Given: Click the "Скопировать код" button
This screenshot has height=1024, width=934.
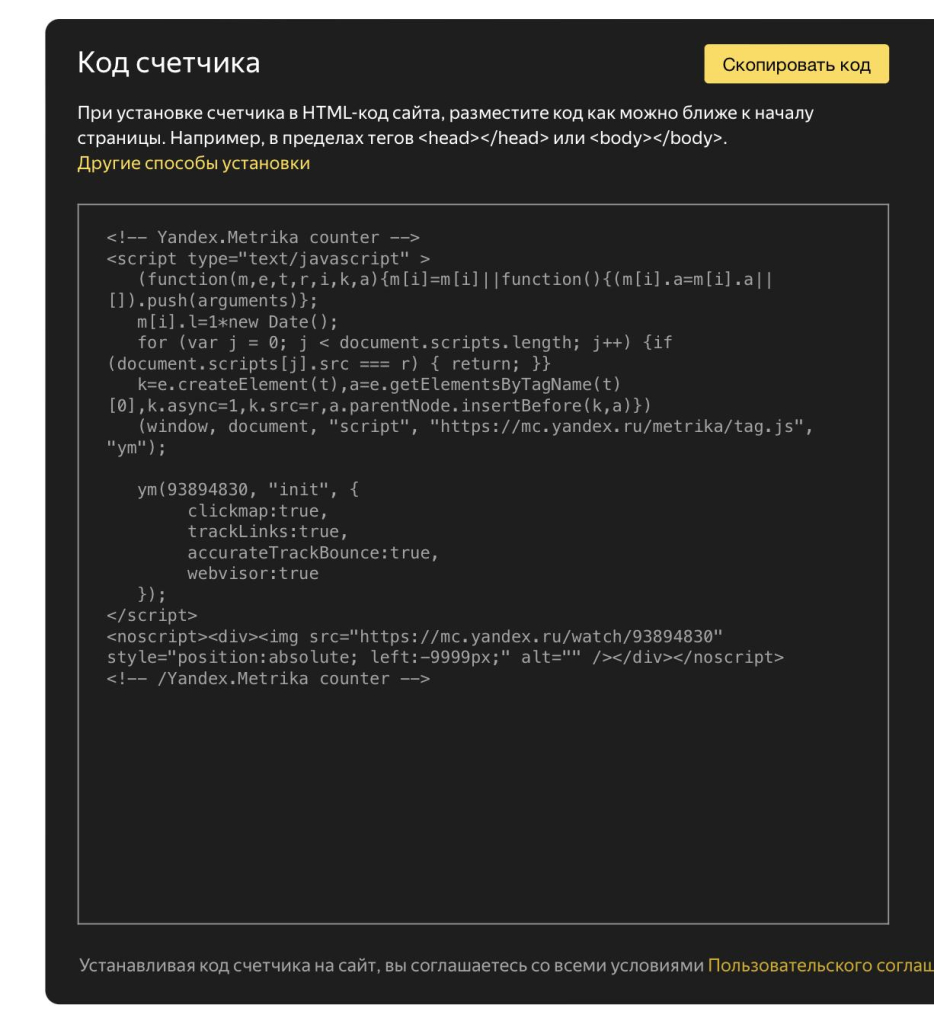Looking at the screenshot, I should 796,64.
